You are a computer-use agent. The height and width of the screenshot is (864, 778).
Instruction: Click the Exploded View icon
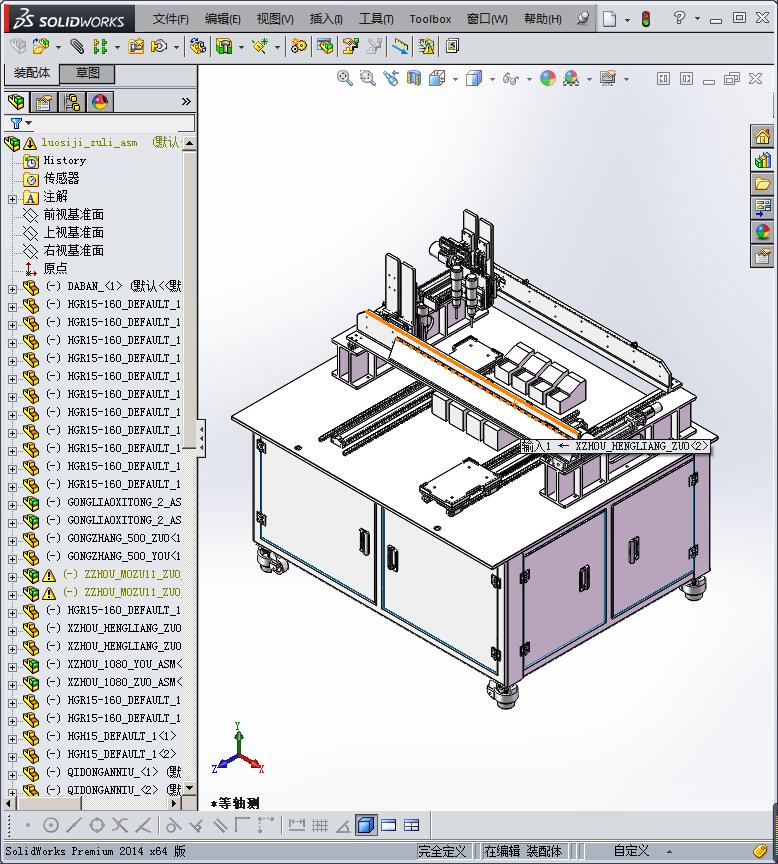tap(350, 46)
